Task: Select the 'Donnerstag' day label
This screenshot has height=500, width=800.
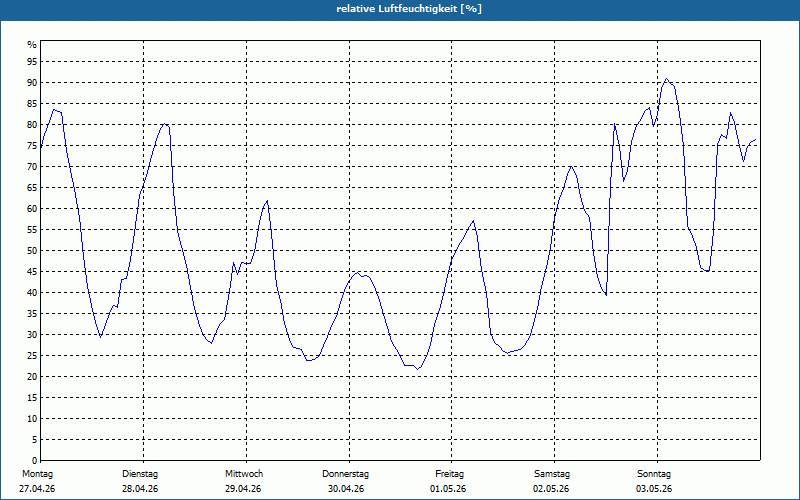Action: tap(345, 474)
